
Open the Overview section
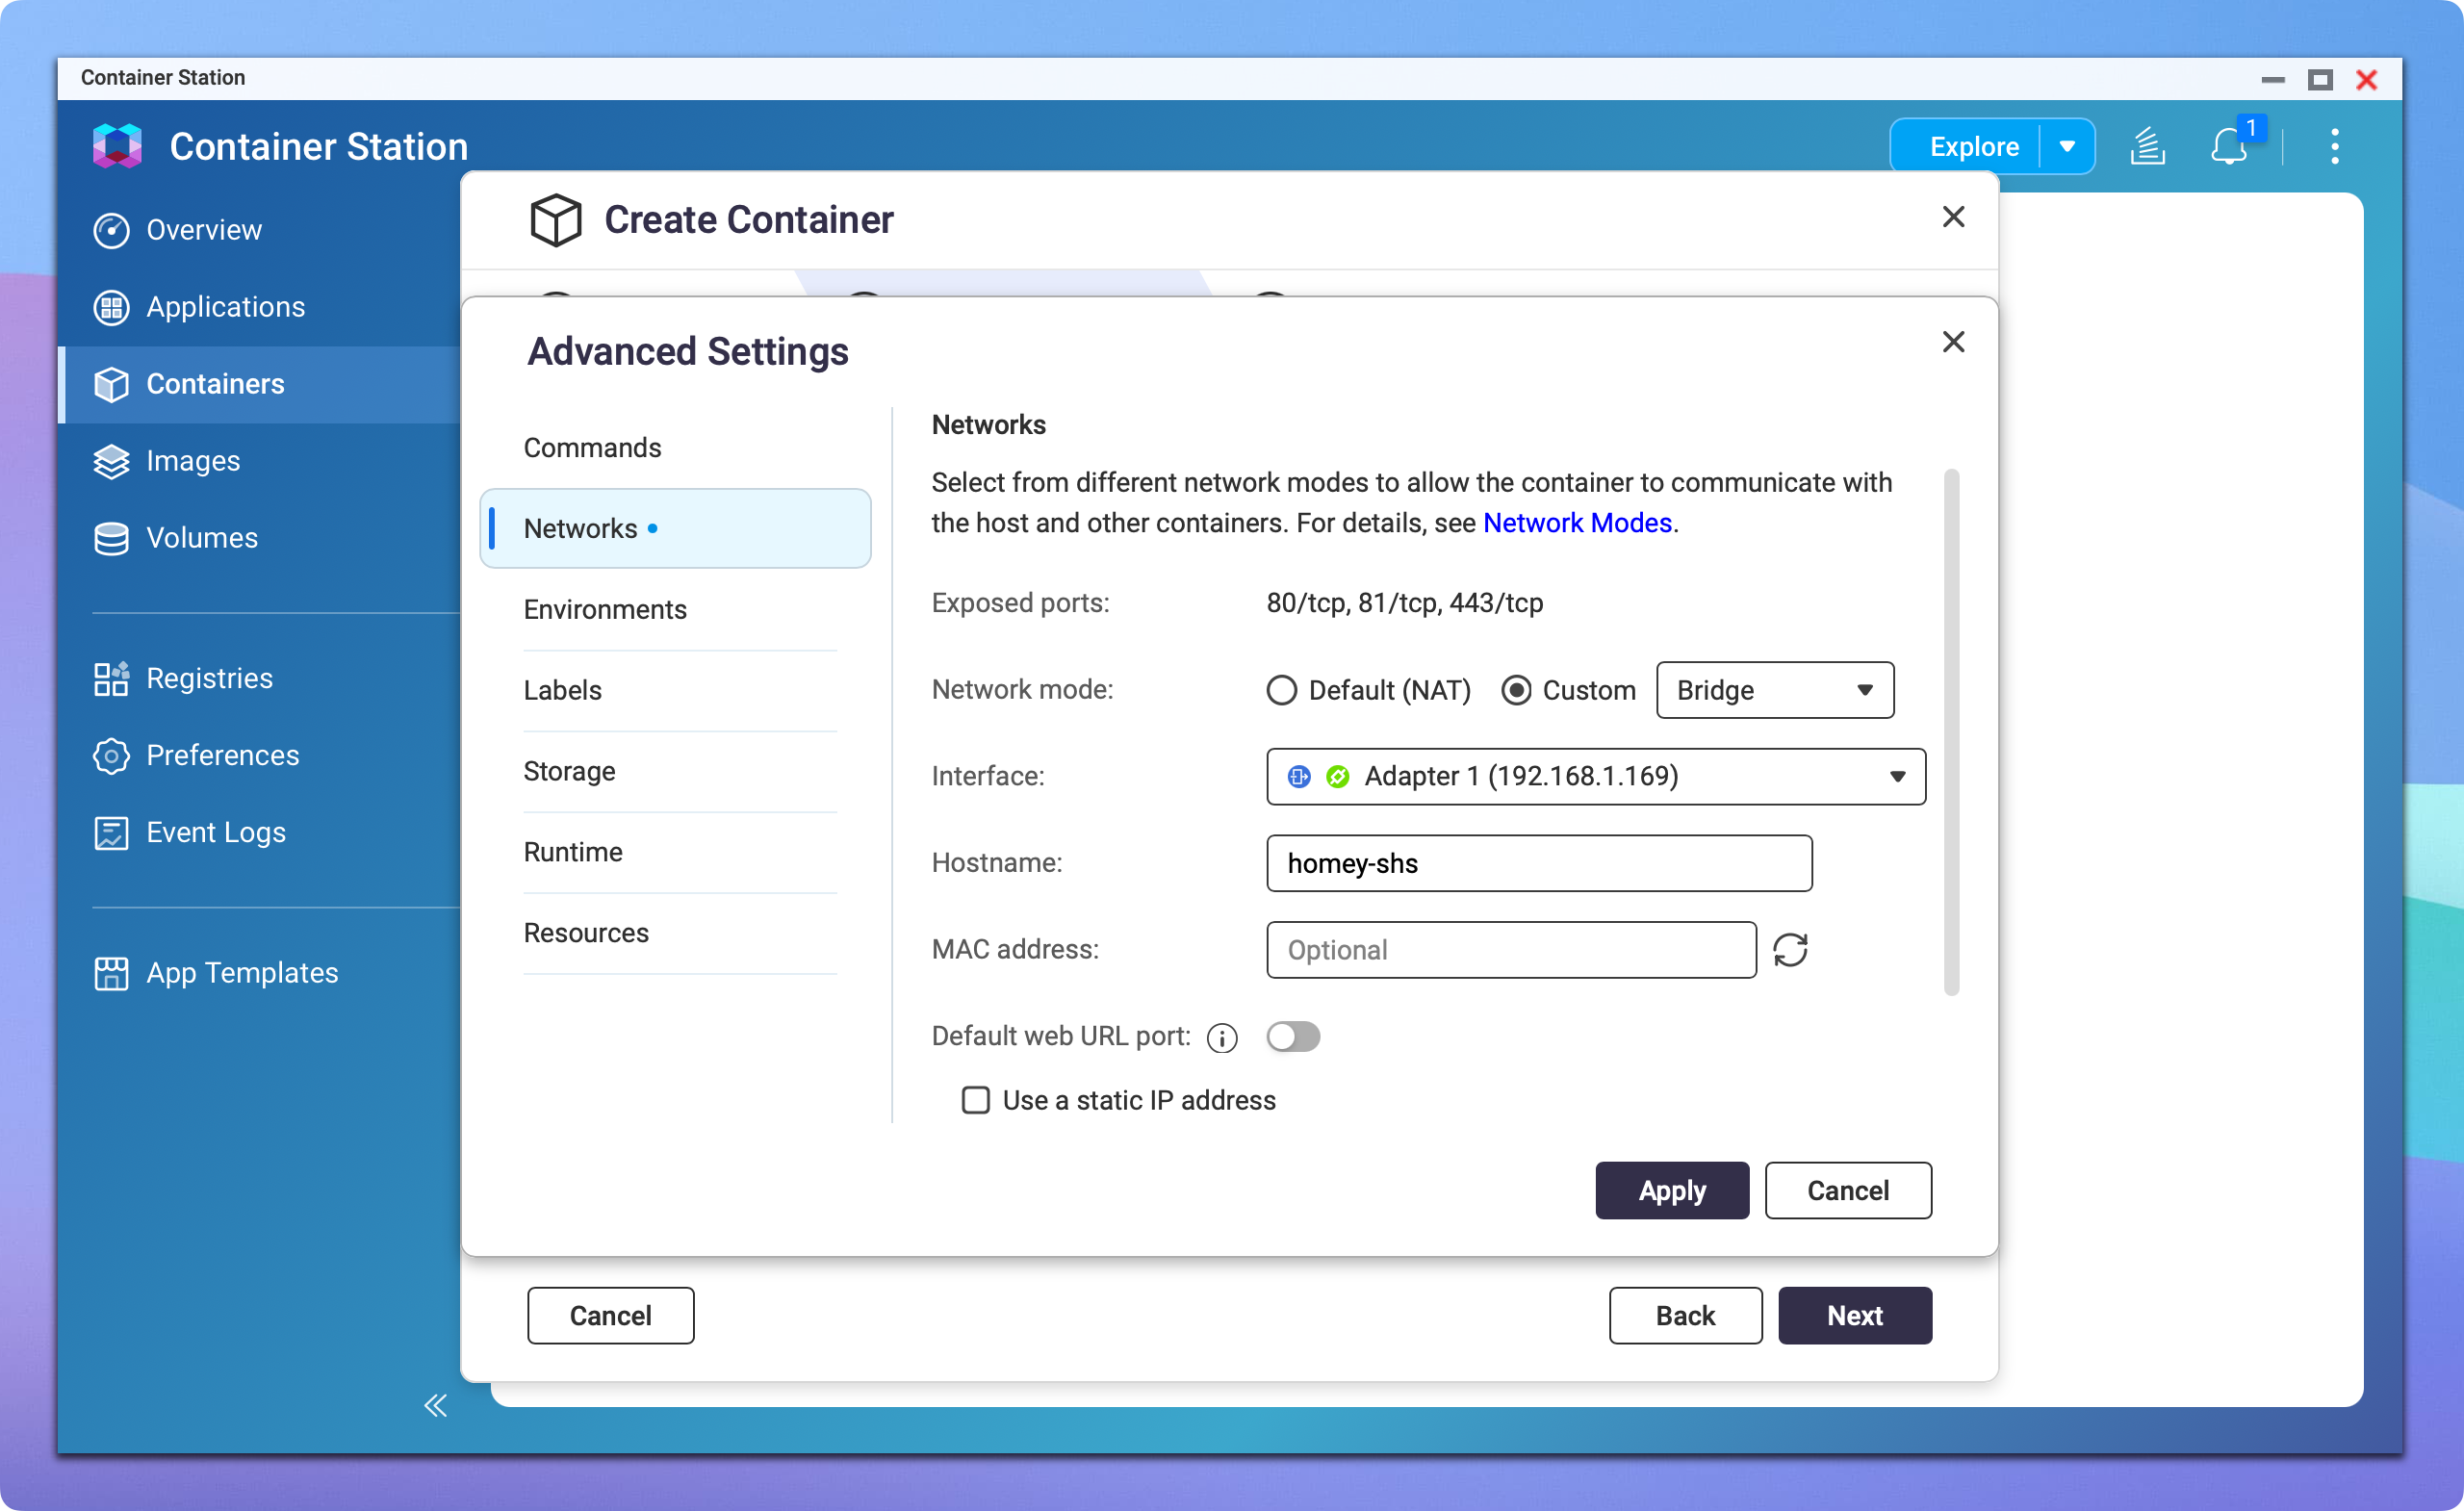(204, 230)
